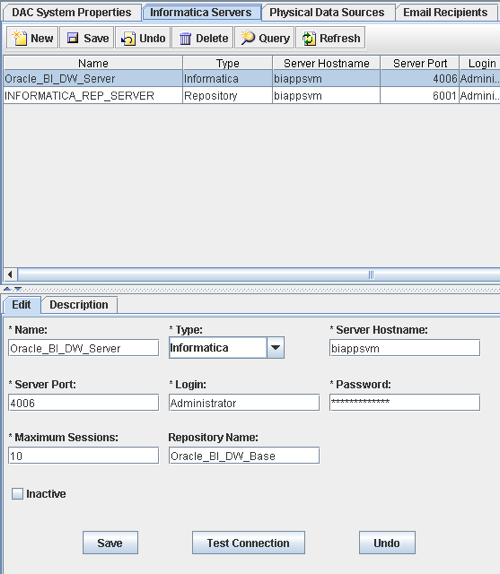The image size is (500, 574).
Task: Select the Edit subtab
Action: pos(21,305)
